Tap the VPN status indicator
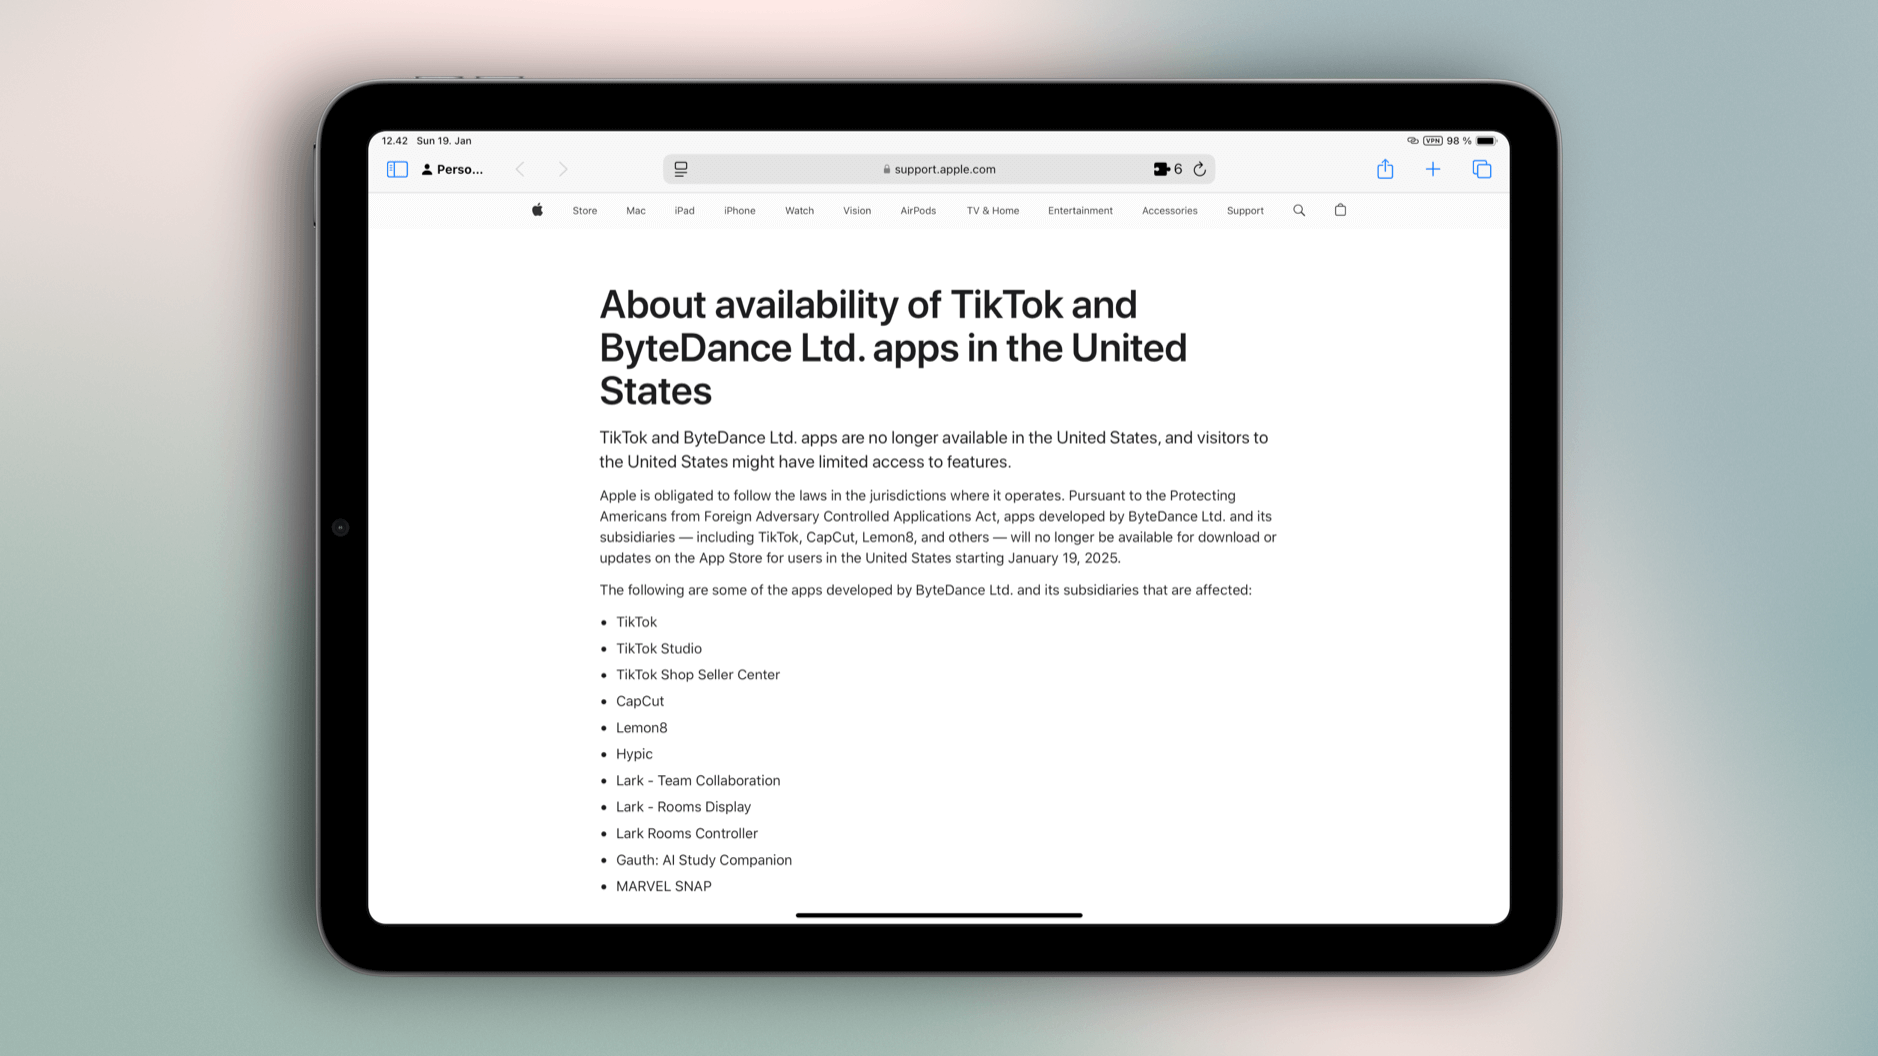 click(x=1433, y=141)
